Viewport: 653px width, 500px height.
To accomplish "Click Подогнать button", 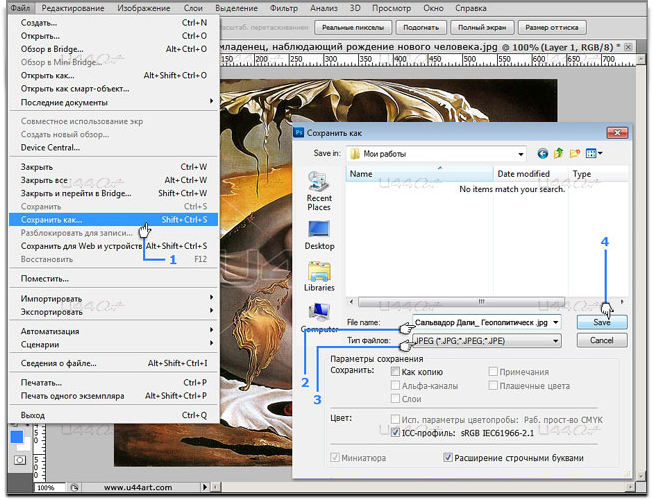I will 421,27.
